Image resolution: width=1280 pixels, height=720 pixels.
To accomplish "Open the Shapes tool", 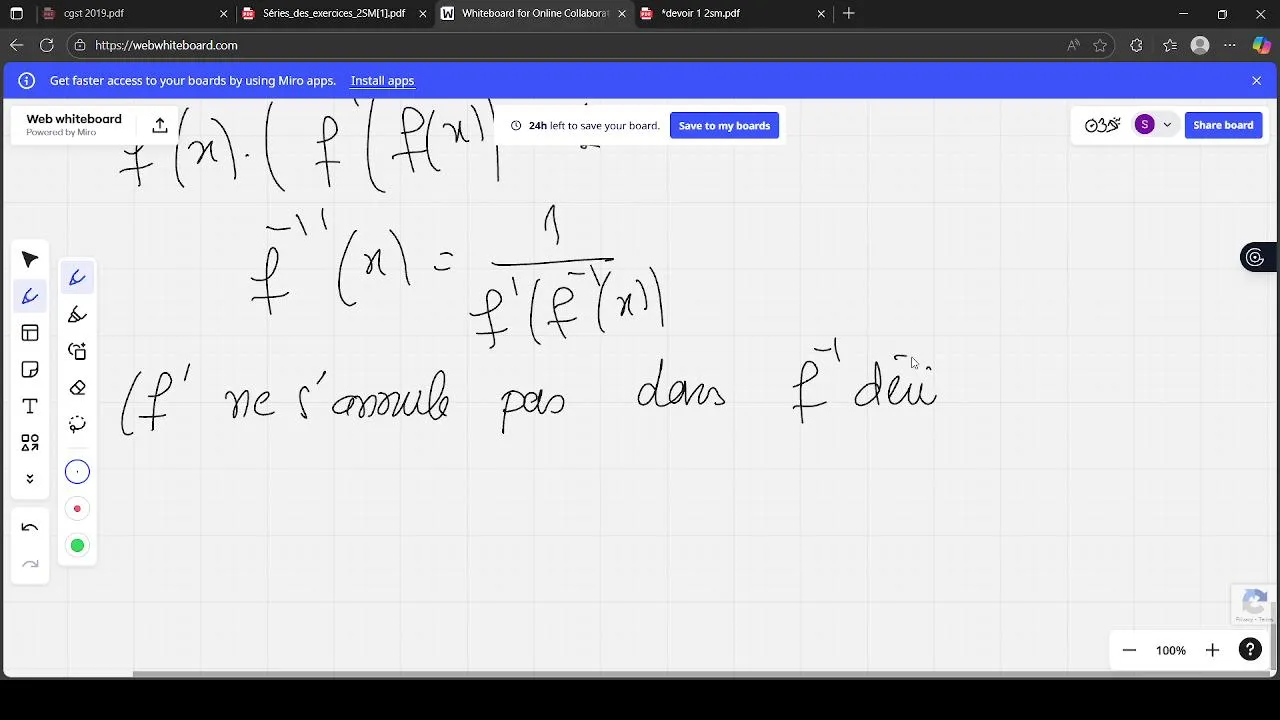I will [x=30, y=442].
